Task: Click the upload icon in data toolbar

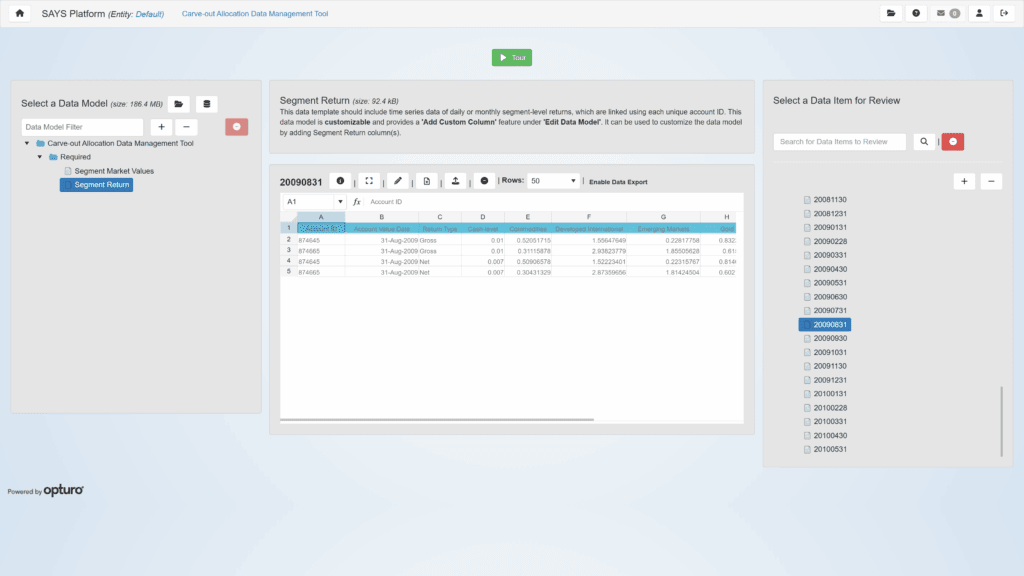Action: pyautogui.click(x=456, y=181)
